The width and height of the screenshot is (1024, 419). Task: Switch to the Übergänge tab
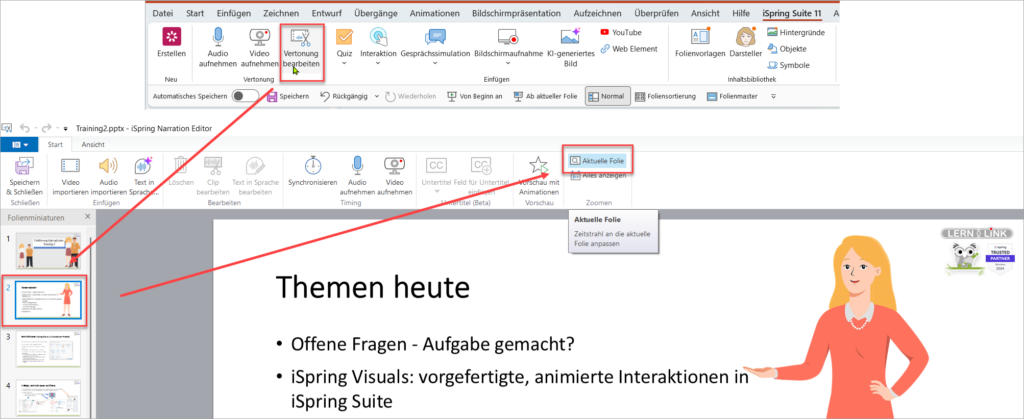click(377, 13)
